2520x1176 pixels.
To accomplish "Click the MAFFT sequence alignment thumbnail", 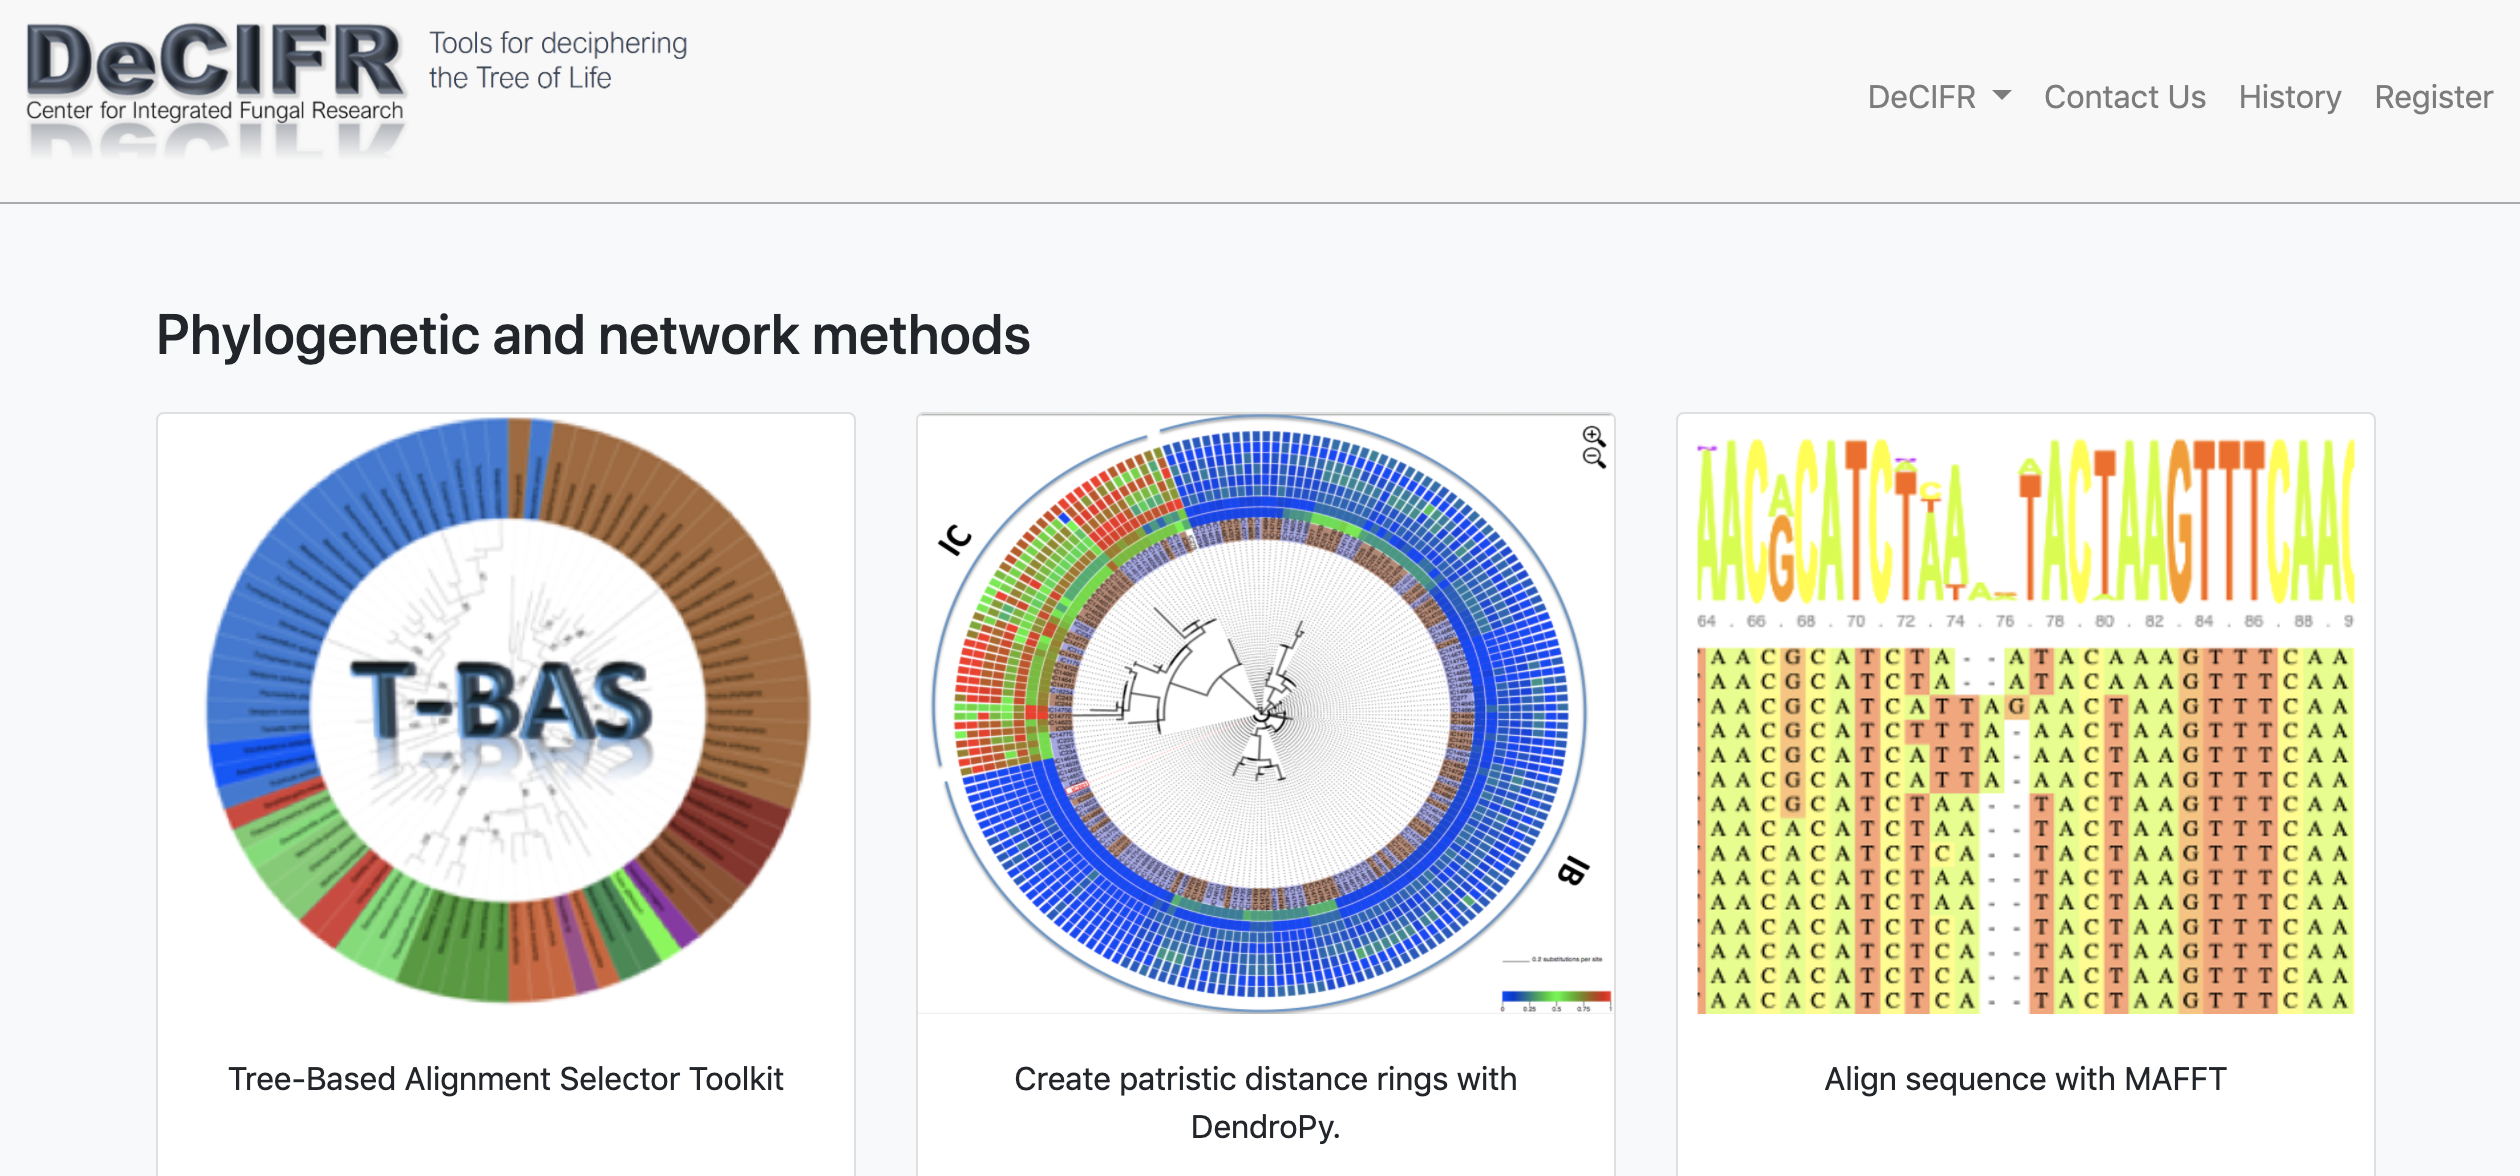I will tap(2025, 727).
